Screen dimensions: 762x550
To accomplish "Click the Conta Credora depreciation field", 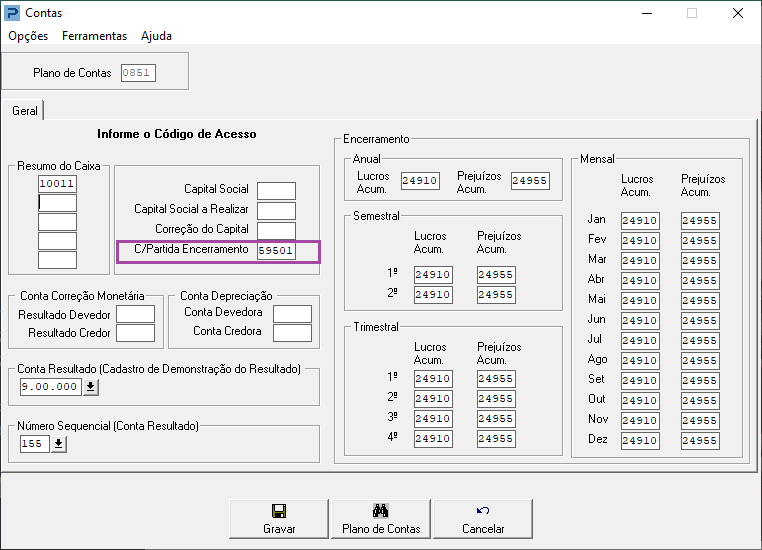I will pos(292,332).
